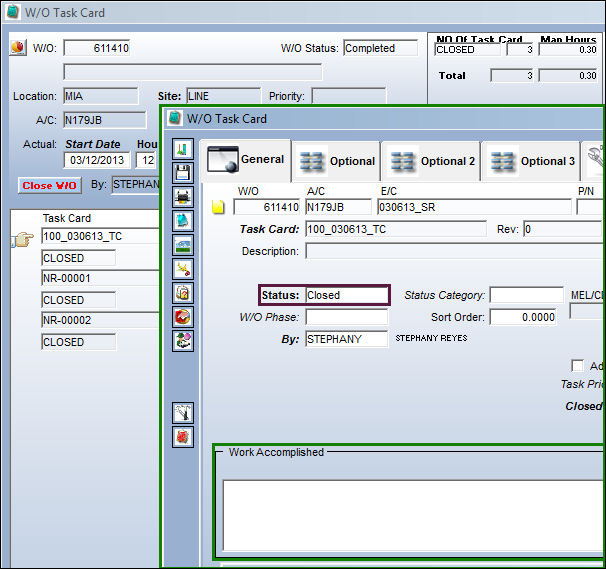Select task card row NR-00002
The image size is (606, 569).
[100, 320]
